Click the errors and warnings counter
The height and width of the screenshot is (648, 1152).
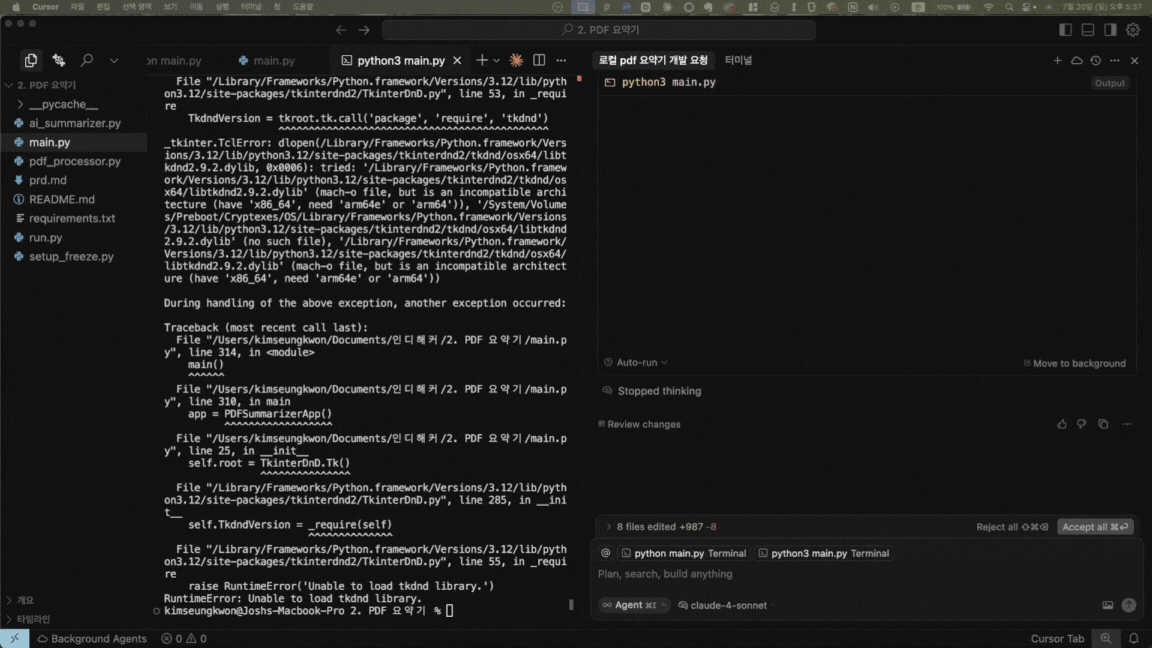click(184, 639)
